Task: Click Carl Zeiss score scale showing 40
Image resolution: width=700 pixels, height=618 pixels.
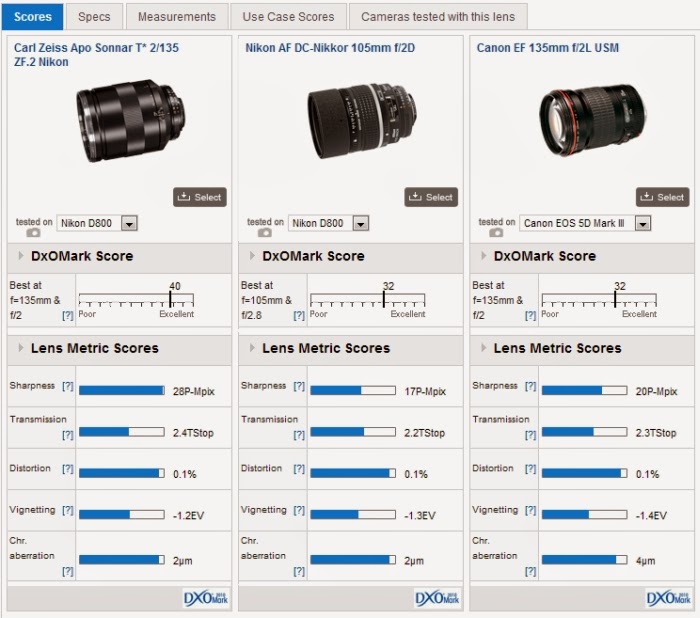Action: point(136,299)
